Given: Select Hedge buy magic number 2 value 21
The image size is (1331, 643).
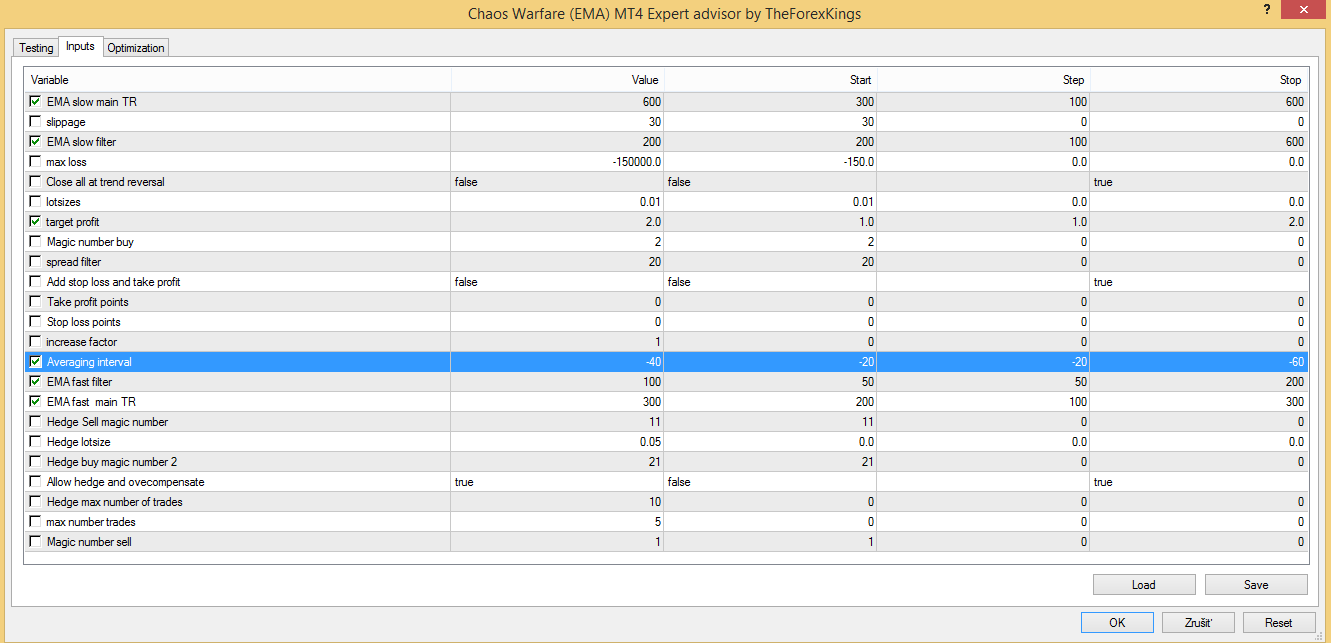Looking at the screenshot, I should (x=557, y=462).
